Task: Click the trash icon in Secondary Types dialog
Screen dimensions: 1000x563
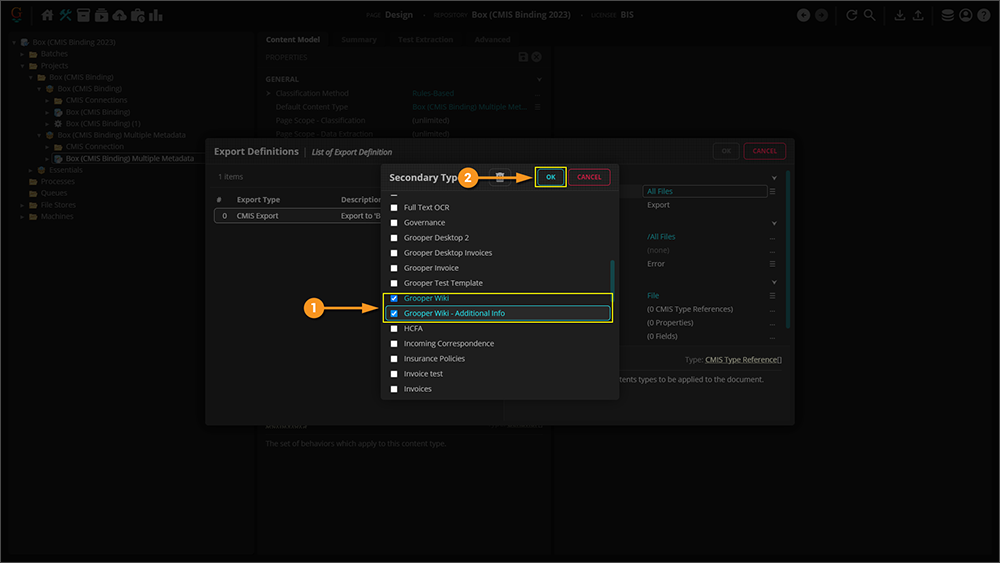Action: (500, 177)
